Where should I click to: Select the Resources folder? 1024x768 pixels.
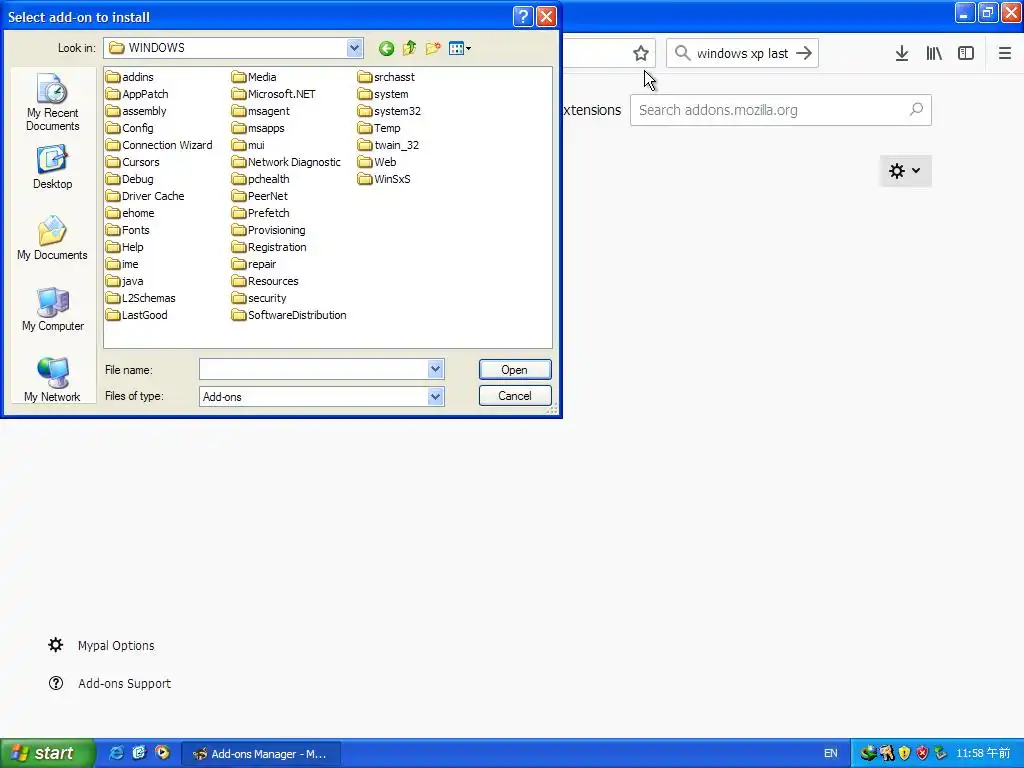click(266, 281)
